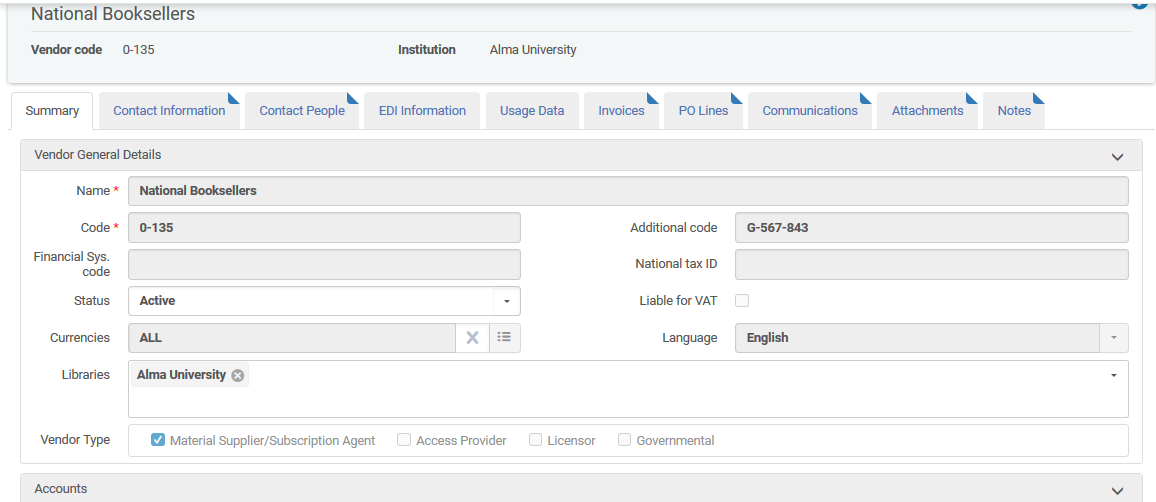Toggle the Liable for VAT checkbox
The image size is (1156, 502).
[742, 301]
